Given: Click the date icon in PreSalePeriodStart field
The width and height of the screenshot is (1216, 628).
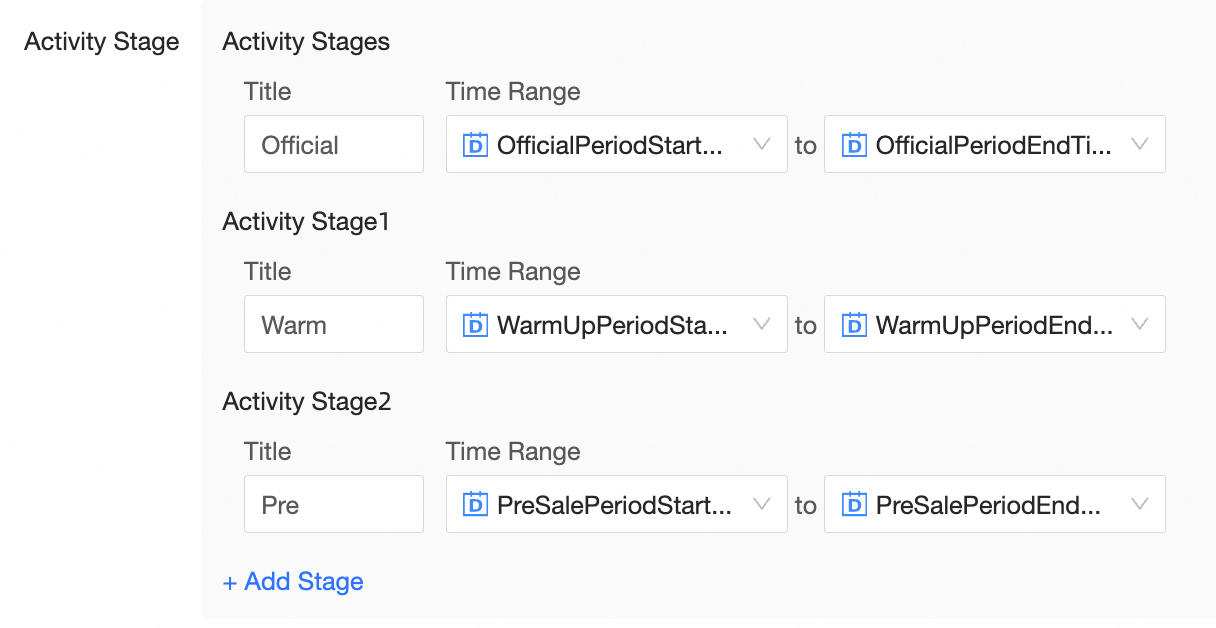Looking at the screenshot, I should tap(474, 505).
